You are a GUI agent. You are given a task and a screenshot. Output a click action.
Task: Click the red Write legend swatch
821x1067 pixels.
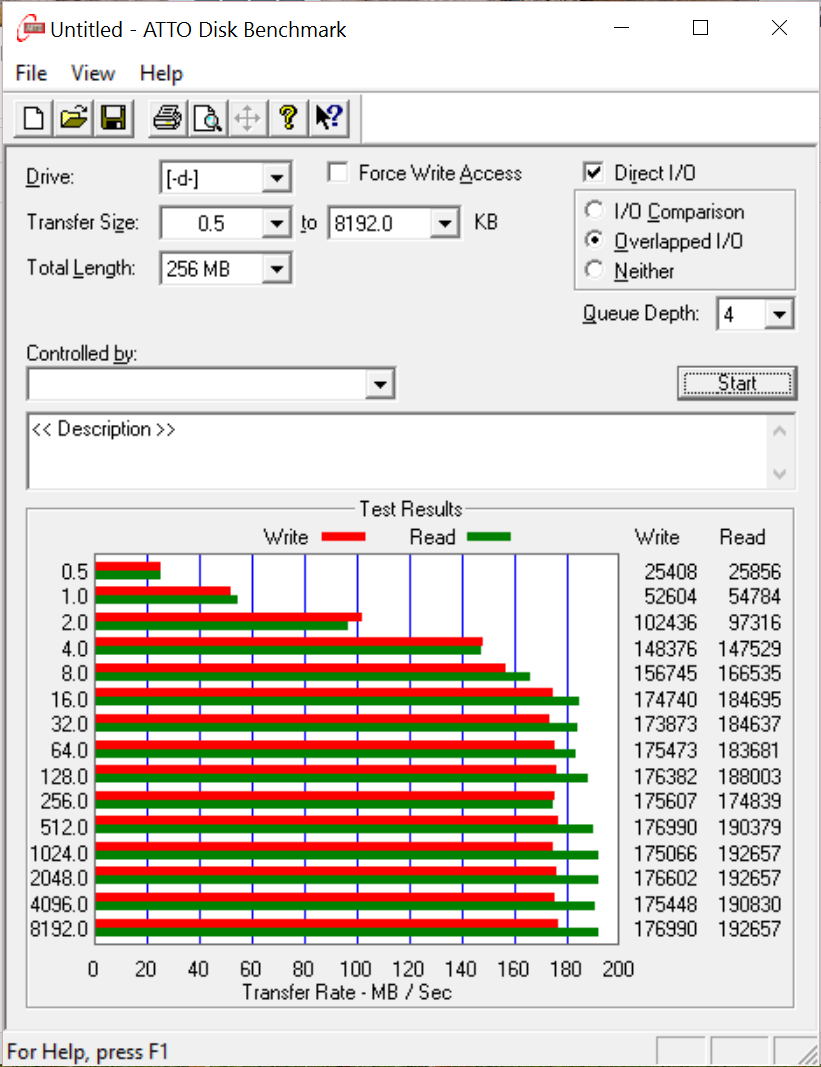pyautogui.click(x=343, y=537)
